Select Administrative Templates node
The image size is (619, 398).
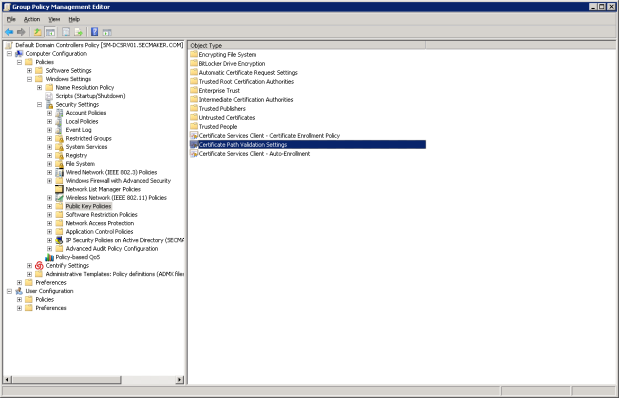(x=114, y=274)
